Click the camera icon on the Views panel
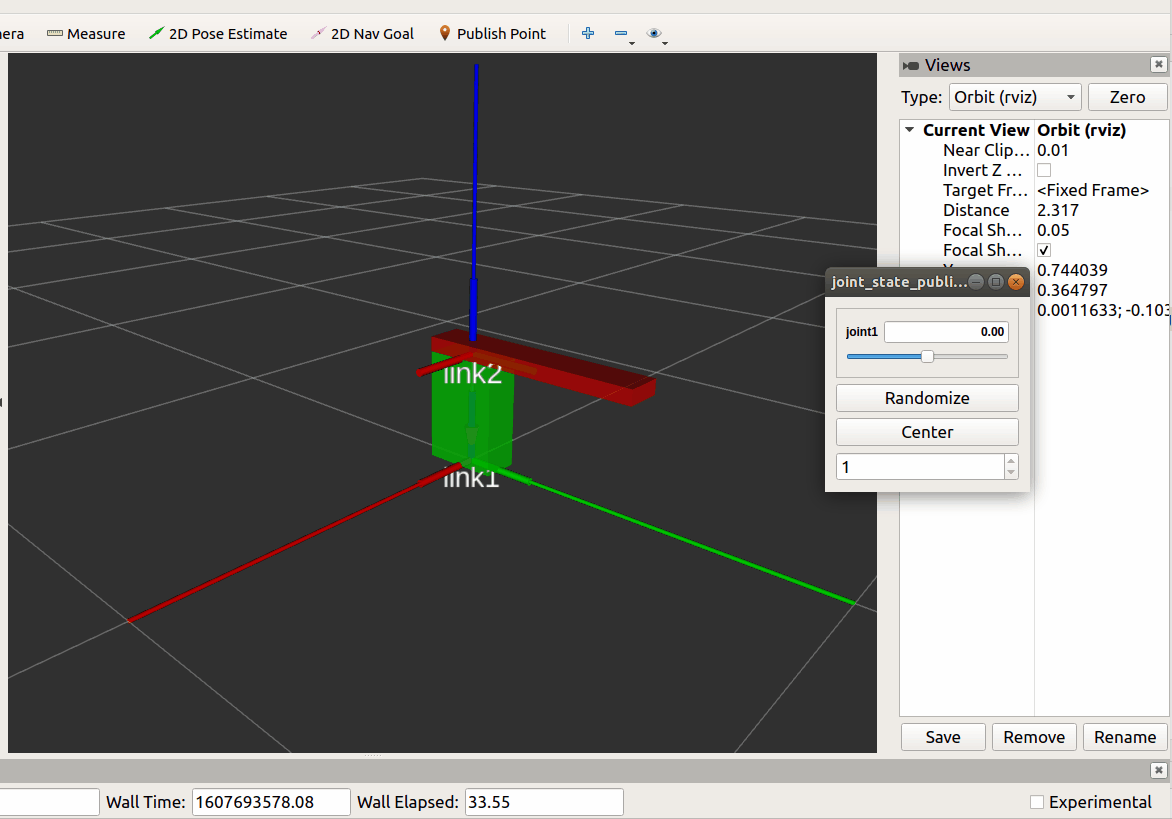 [911, 65]
